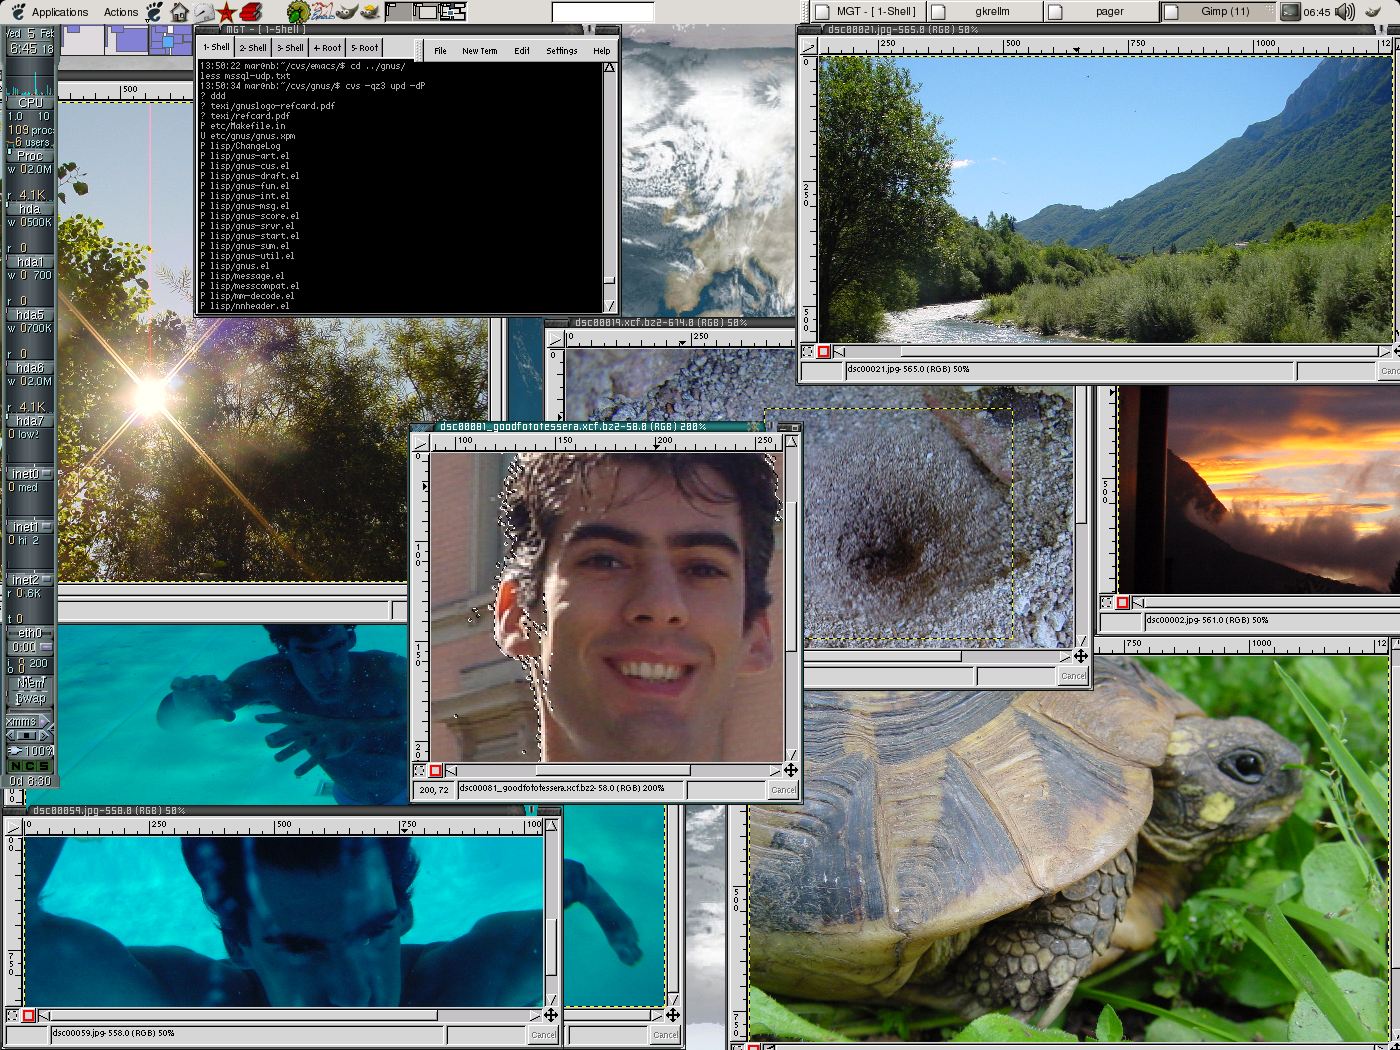Click the Wilber notification tray icon
The width and height of the screenshot is (1400, 1050).
pos(1373,12)
